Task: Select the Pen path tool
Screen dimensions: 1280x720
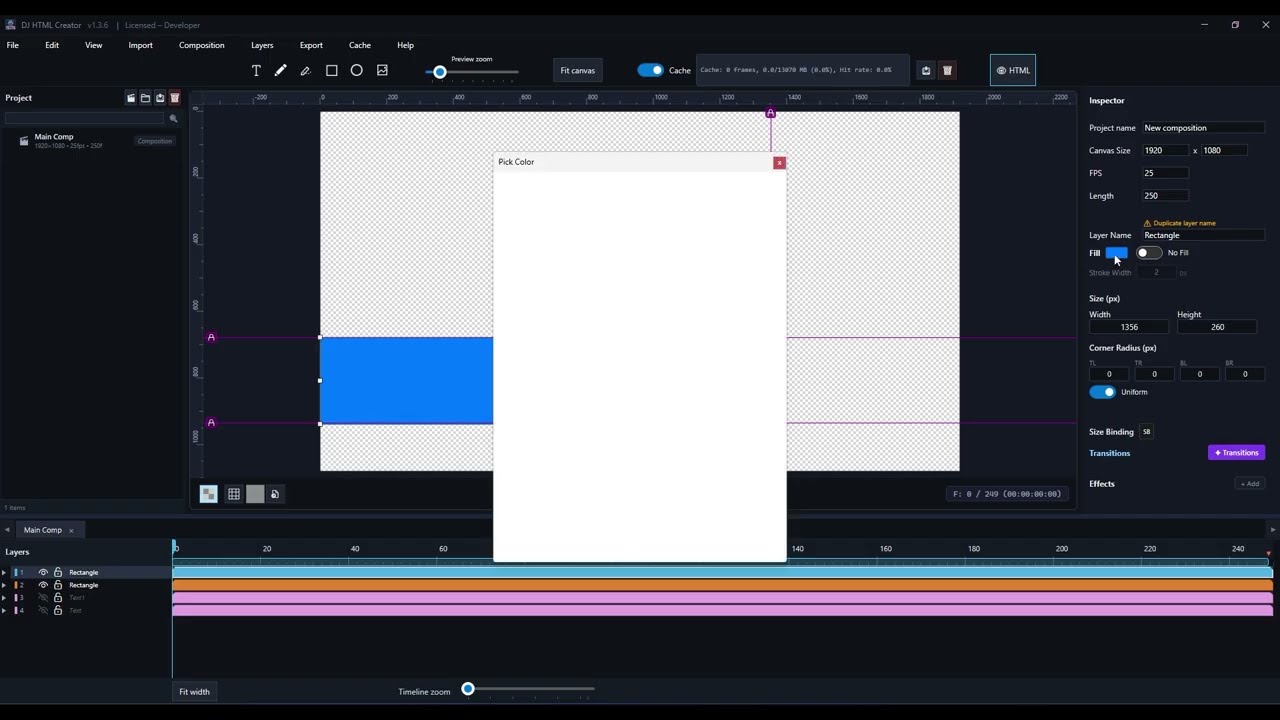Action: click(x=305, y=70)
